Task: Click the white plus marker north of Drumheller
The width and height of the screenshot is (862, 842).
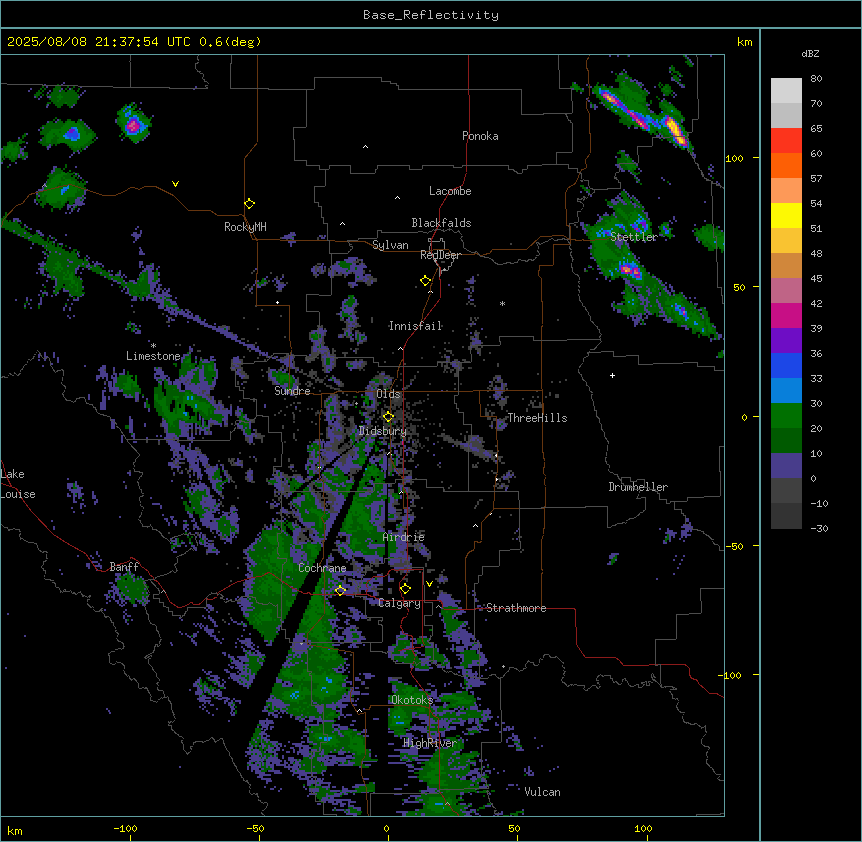Action: [612, 375]
